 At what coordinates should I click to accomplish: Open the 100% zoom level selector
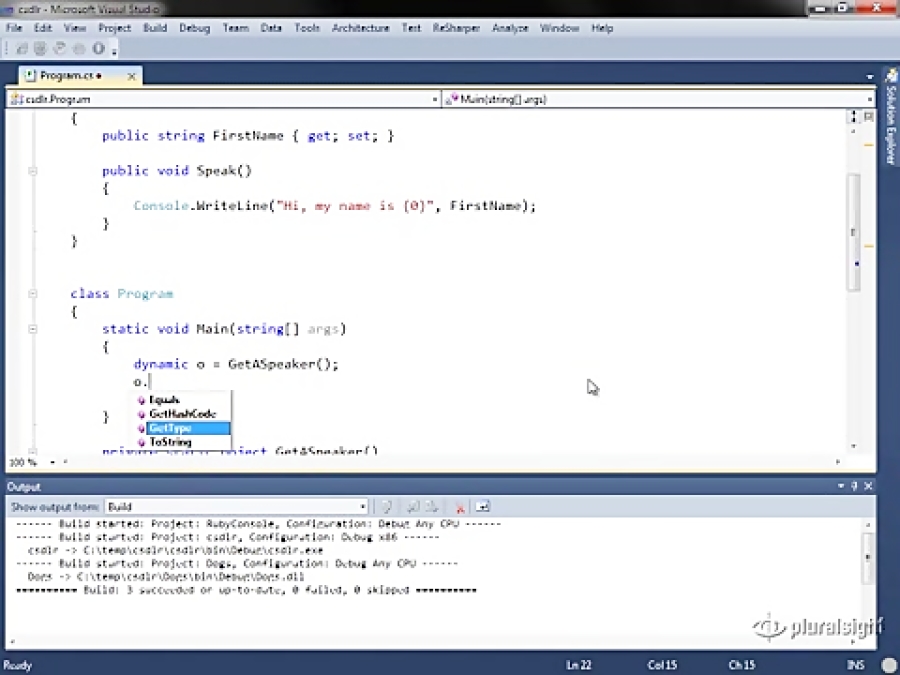tap(16, 463)
